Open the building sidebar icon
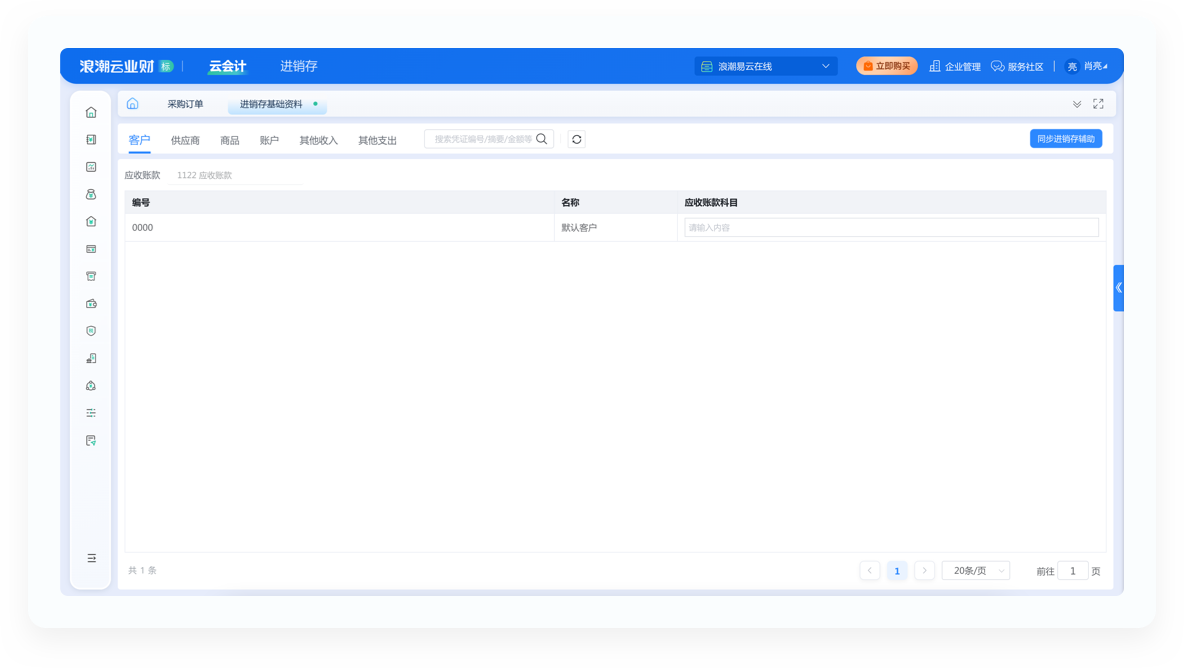Image resolution: width=1184 pixels, height=668 pixels. 91,359
